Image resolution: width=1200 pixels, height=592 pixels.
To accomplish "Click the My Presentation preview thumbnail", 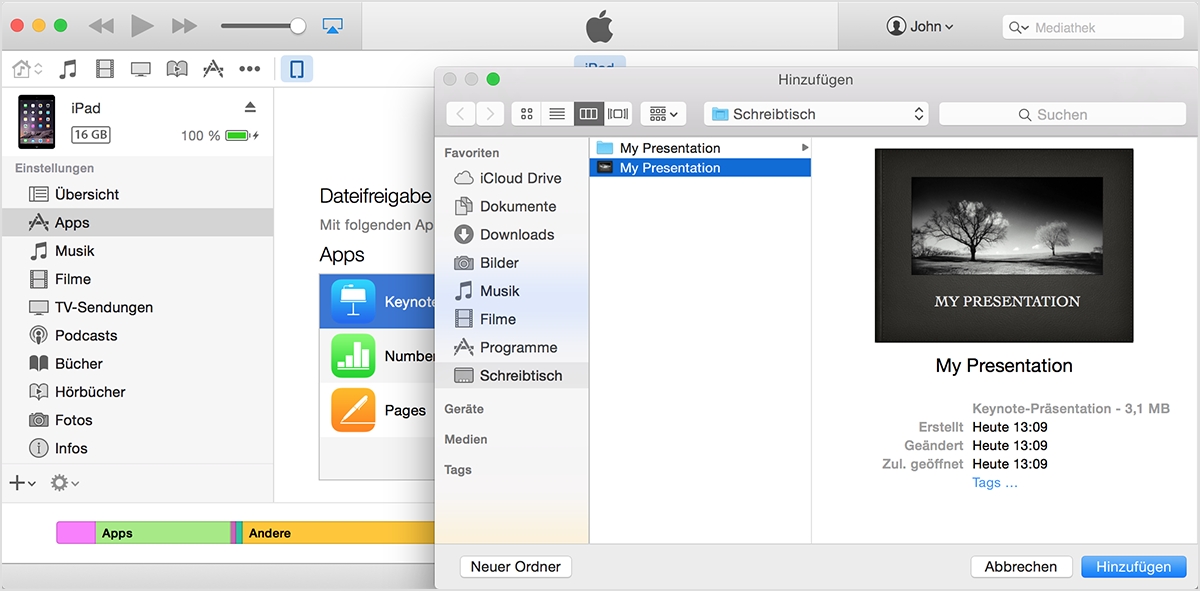I will pos(1004,246).
